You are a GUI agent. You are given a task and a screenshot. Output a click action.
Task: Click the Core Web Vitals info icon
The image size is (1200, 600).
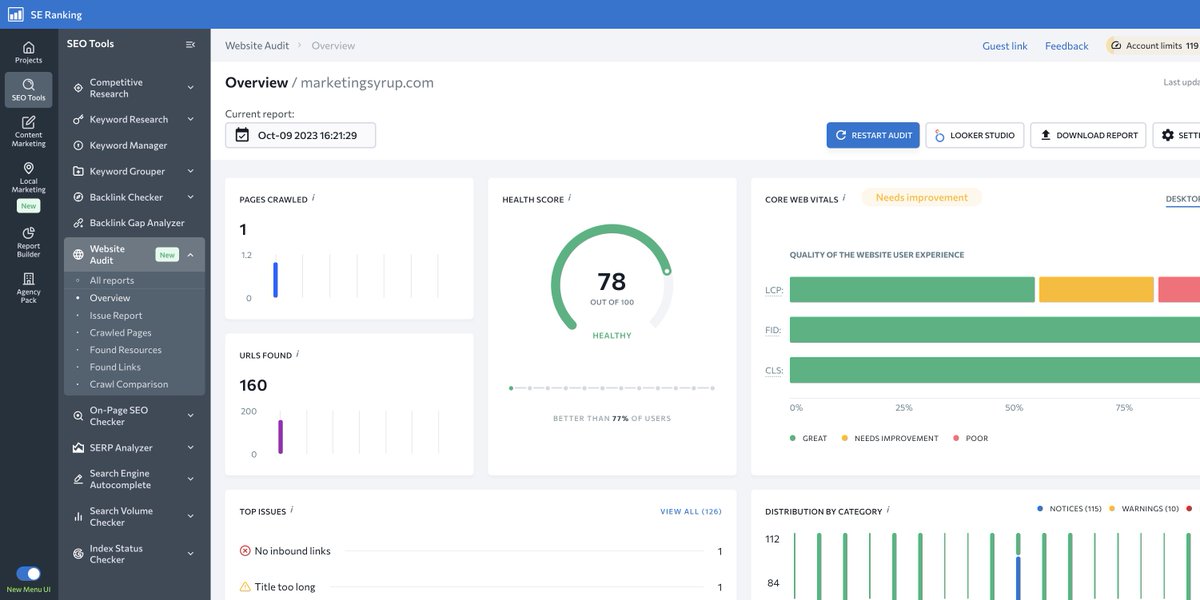click(x=844, y=198)
